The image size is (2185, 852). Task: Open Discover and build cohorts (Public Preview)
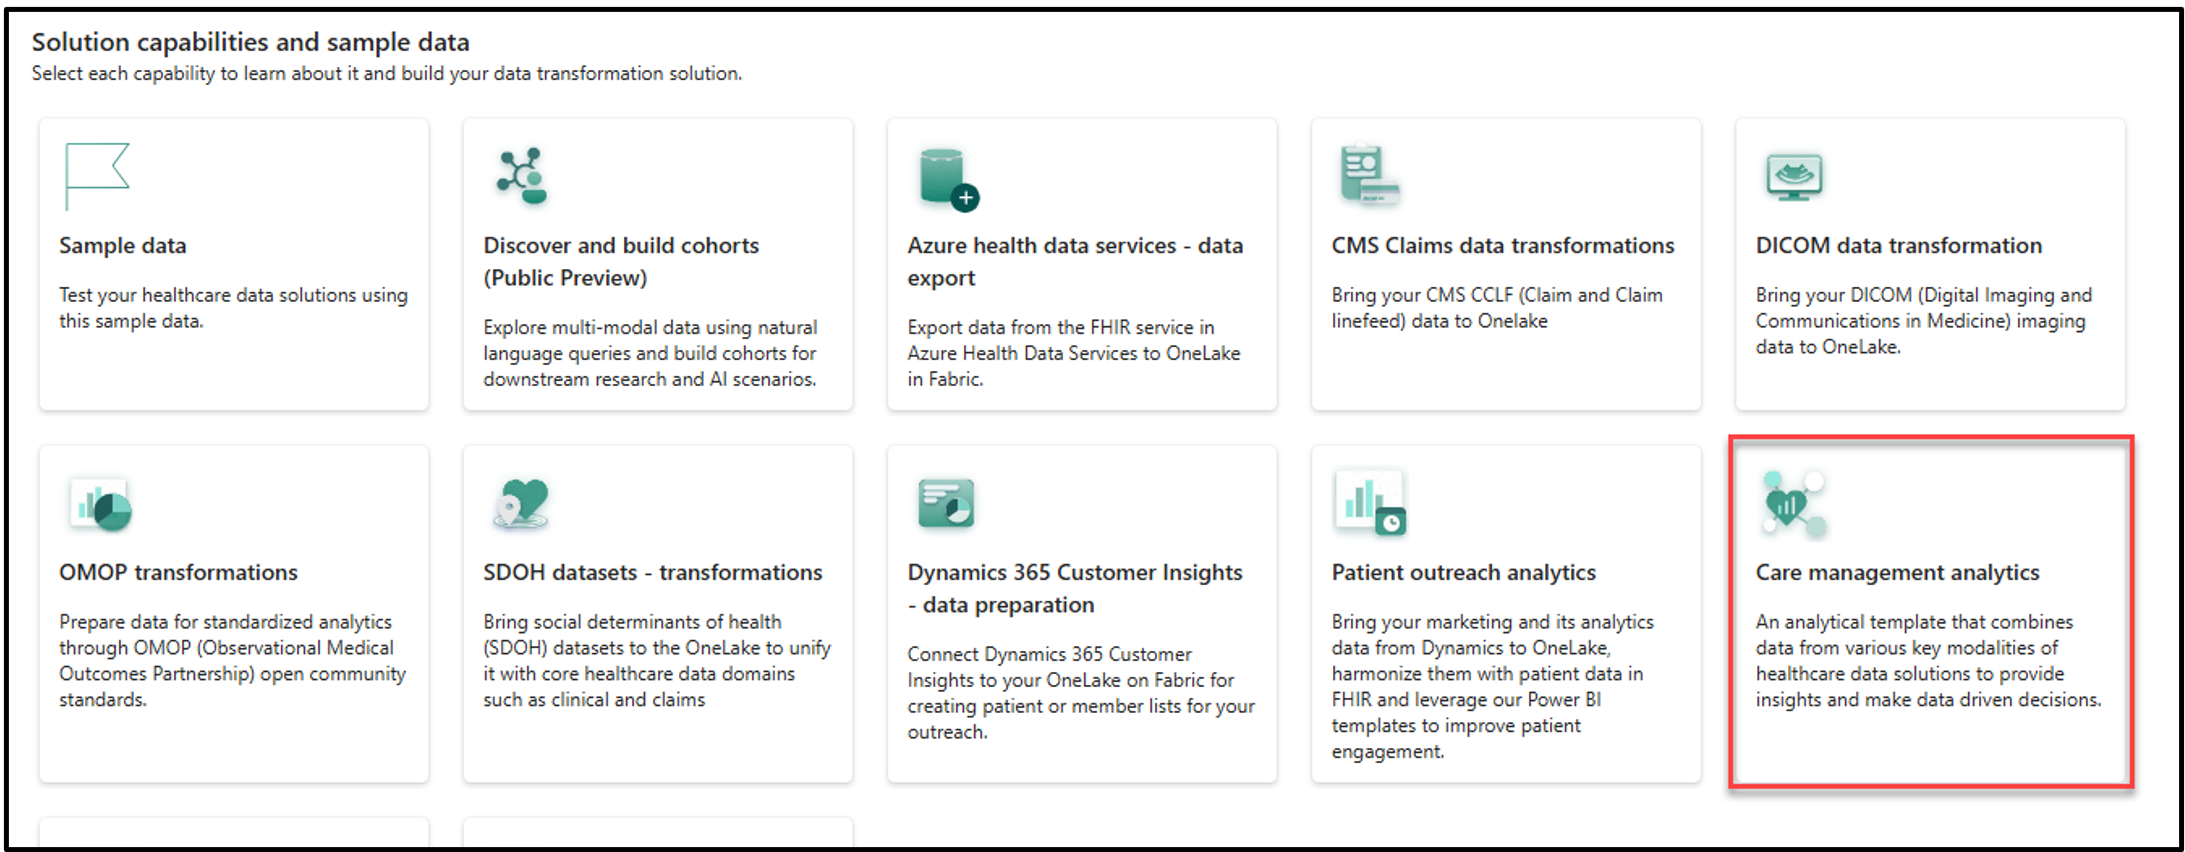[621, 262]
